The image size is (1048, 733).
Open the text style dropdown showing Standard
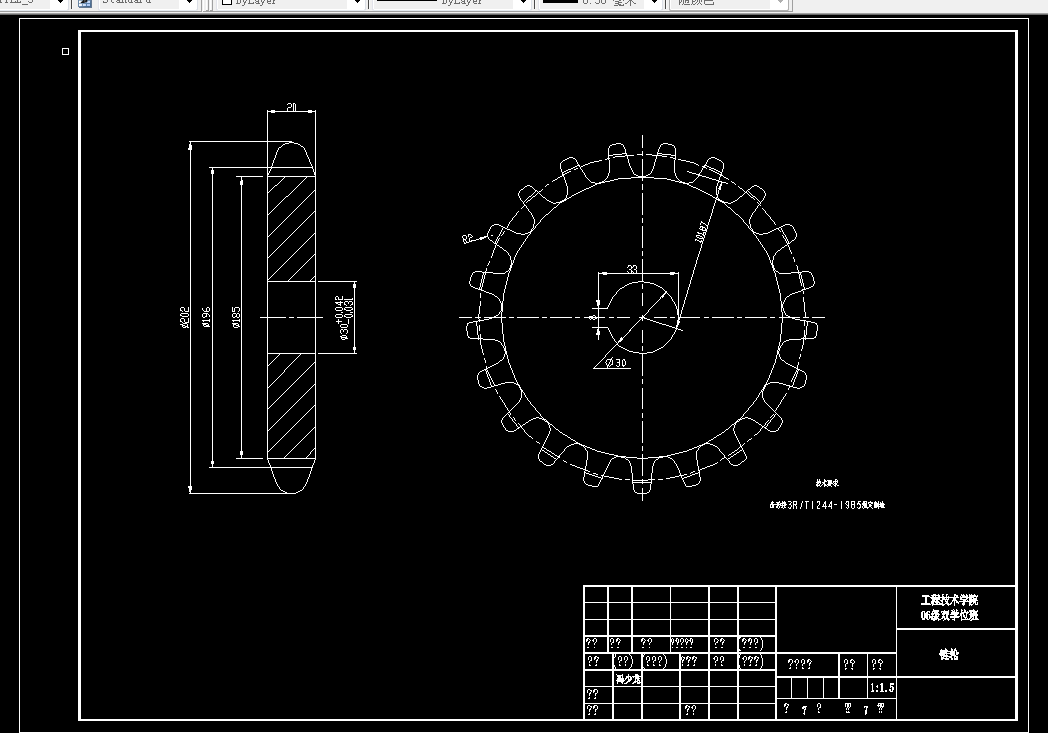[147, 3]
